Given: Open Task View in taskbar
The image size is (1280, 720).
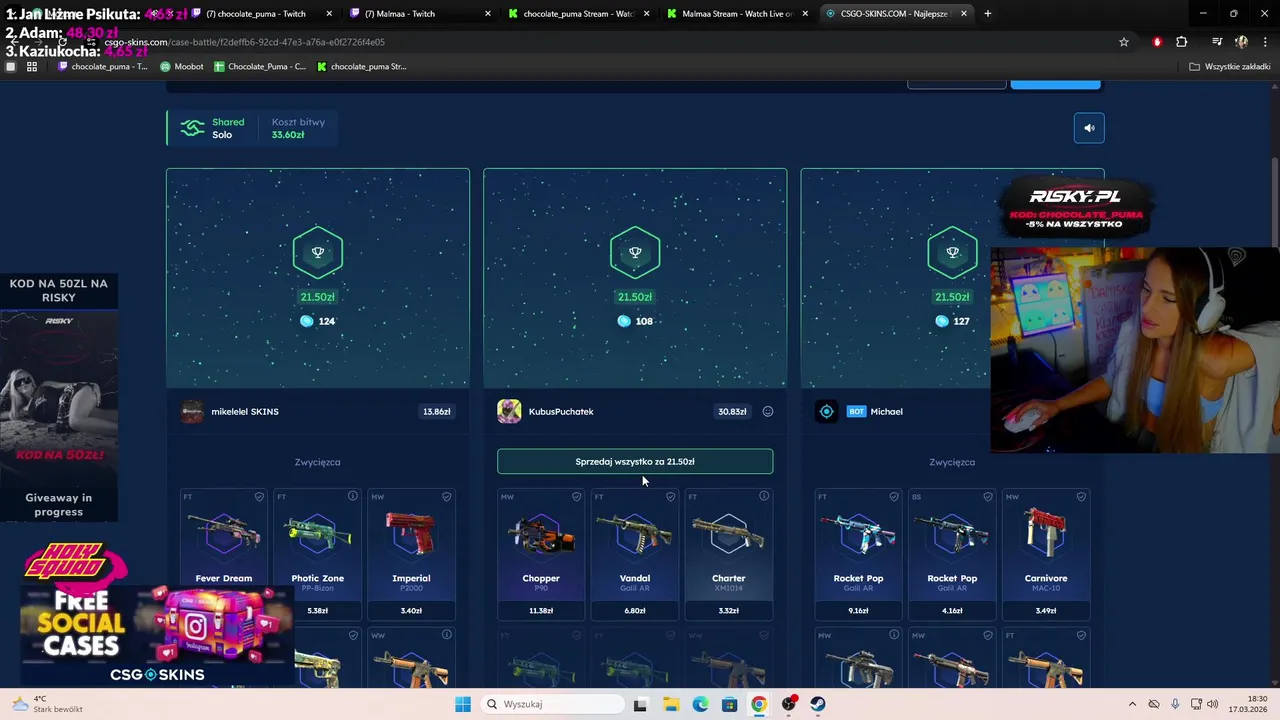Looking at the screenshot, I should (x=640, y=704).
